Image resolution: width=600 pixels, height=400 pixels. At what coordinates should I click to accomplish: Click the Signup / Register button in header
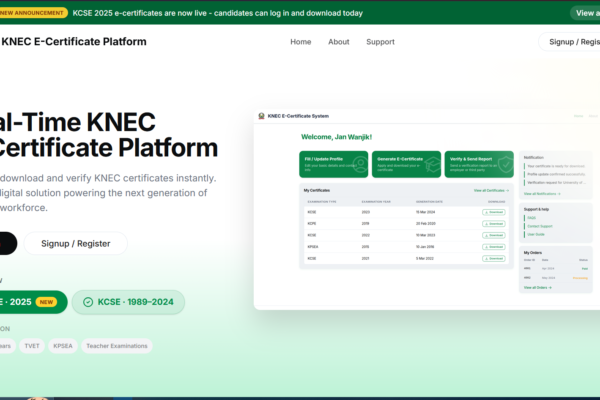pos(570,42)
